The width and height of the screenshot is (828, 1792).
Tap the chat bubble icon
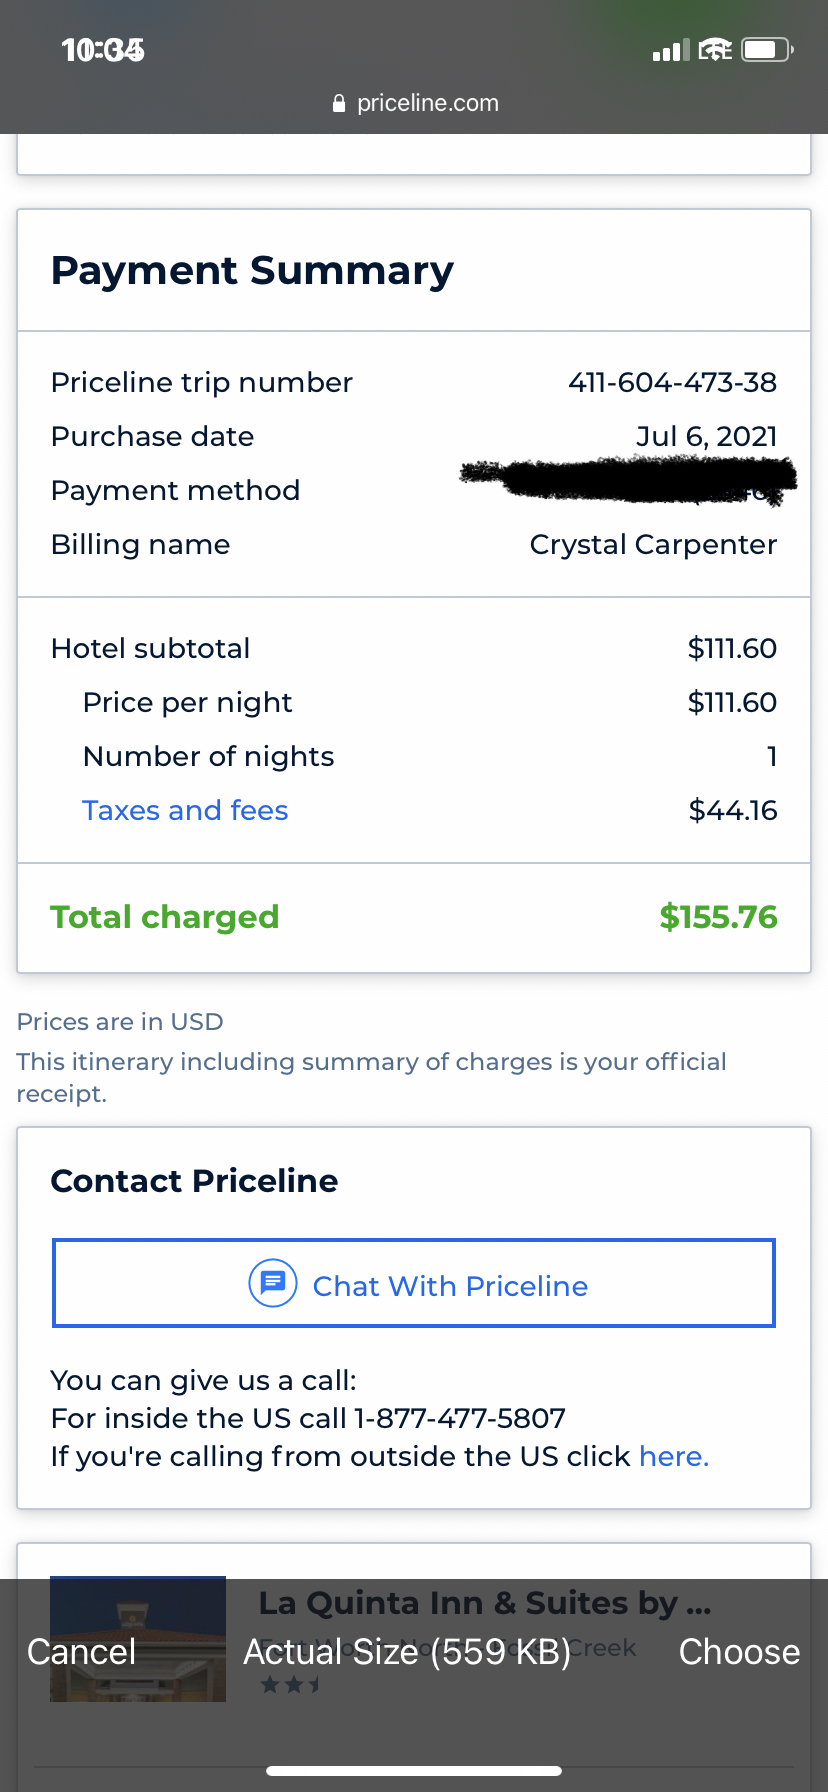point(272,1283)
